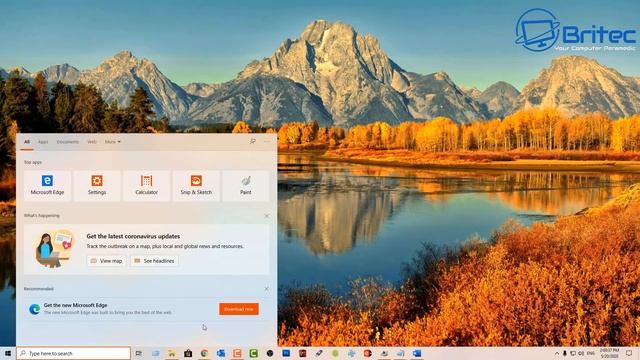Open the orange C app on taskbar
Viewport: 640px width, 360px height.
[x=237, y=353]
